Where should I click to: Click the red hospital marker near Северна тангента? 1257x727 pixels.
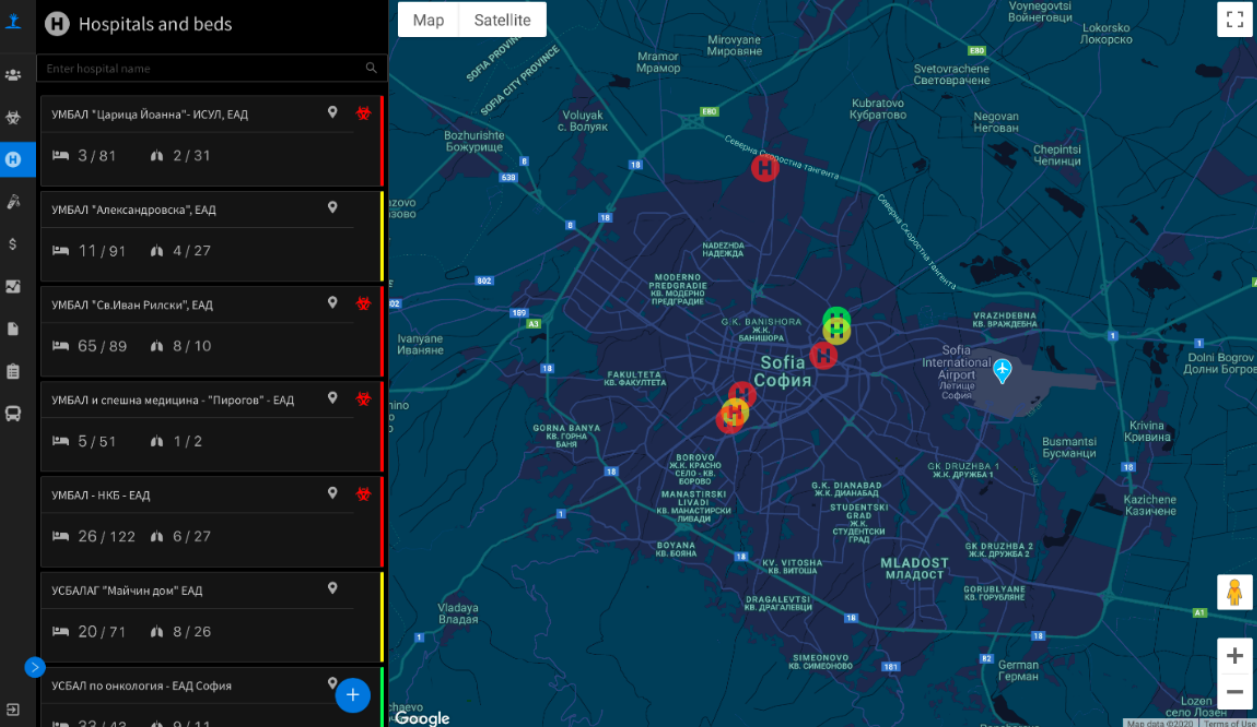click(x=765, y=168)
